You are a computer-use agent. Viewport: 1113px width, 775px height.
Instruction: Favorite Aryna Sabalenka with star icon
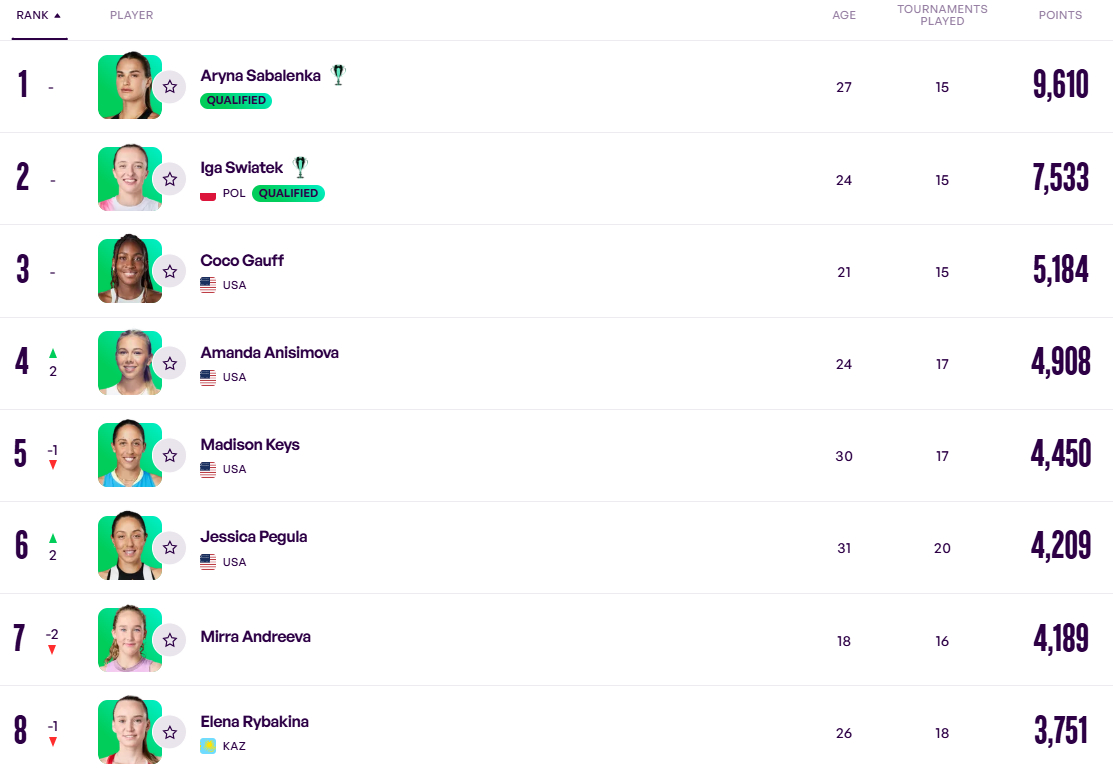170,87
